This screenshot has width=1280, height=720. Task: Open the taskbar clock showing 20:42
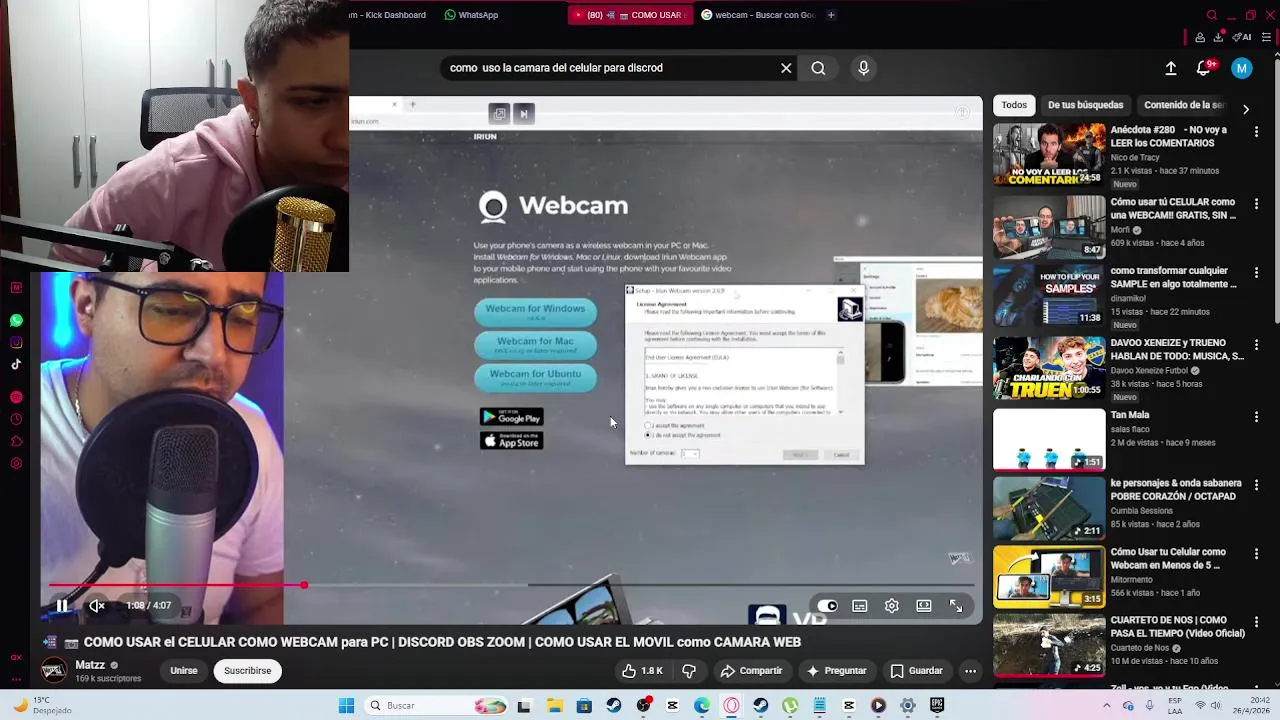coord(1250,706)
